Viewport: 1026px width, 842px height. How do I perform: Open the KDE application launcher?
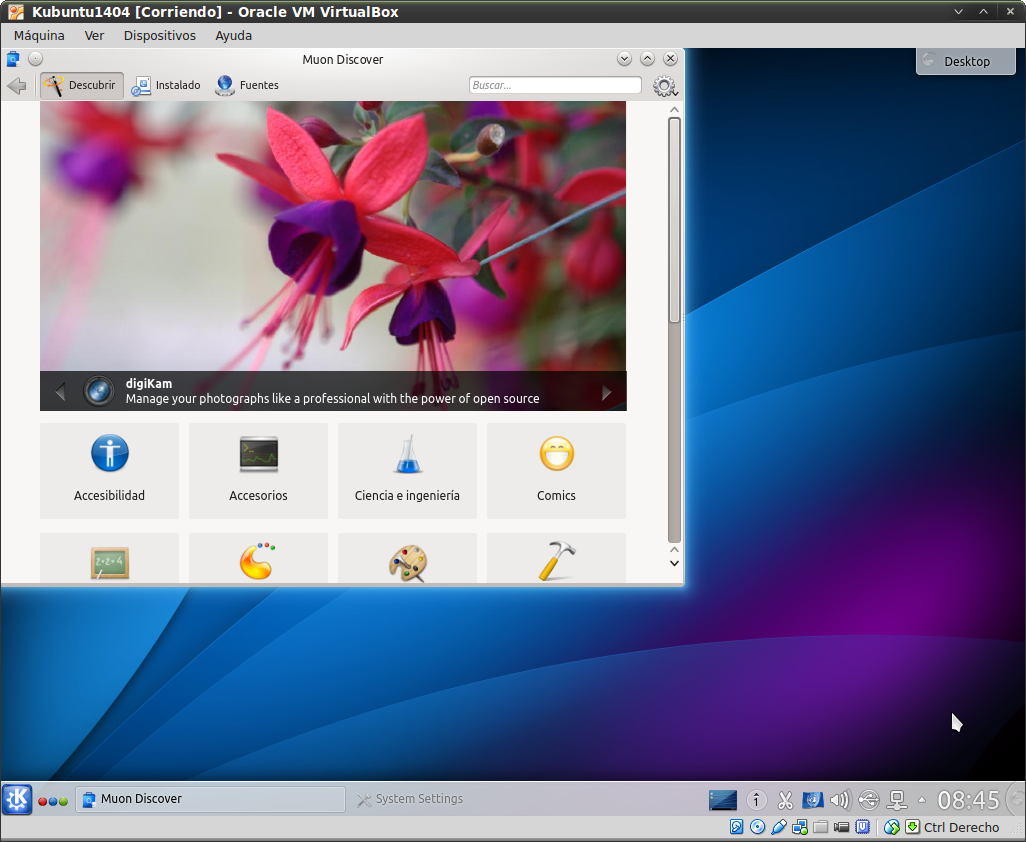pos(17,799)
